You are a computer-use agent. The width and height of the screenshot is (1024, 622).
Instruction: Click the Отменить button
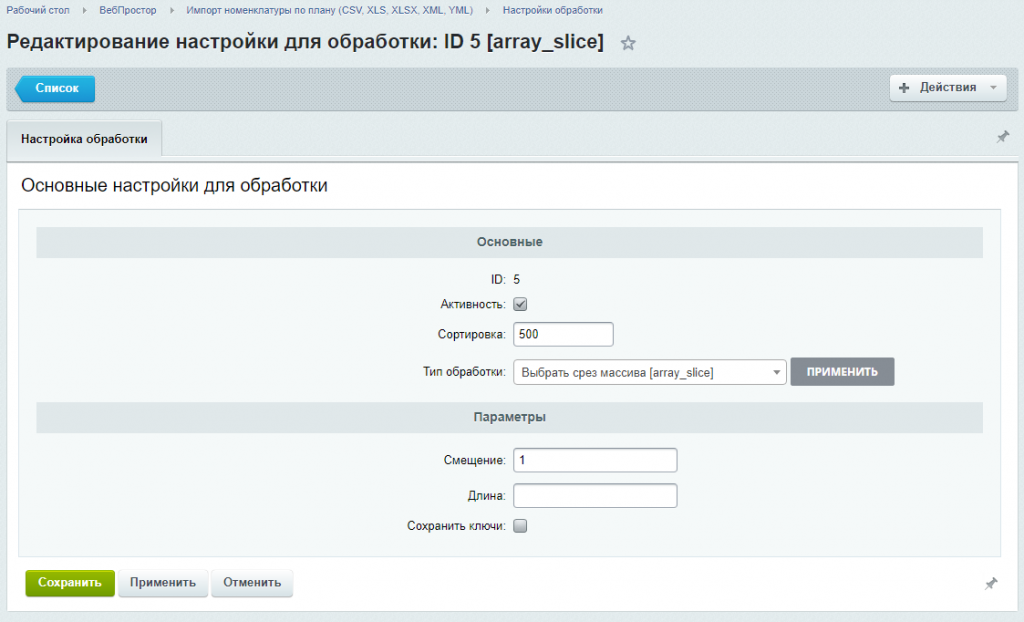pos(252,583)
